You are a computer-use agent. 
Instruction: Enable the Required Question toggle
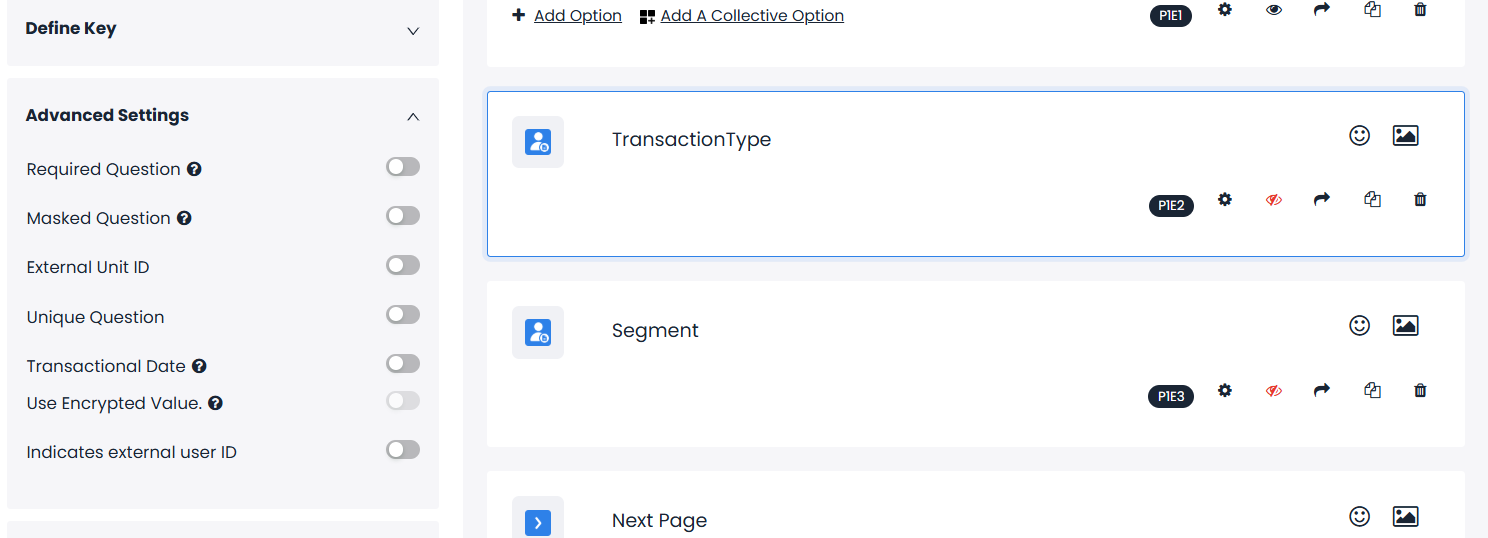pos(403,167)
